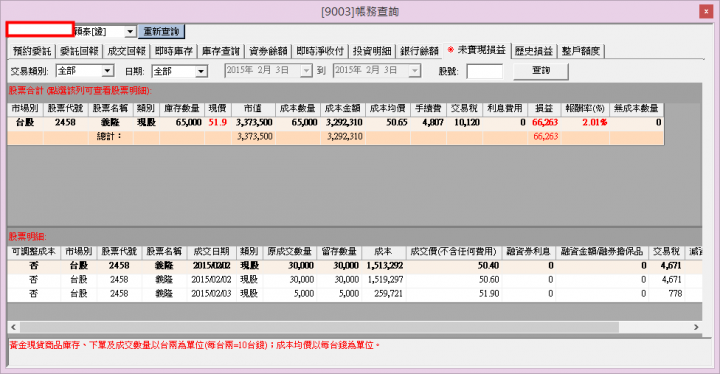Viewport: 720px width, 374px height.
Task: Click 原成交數量 column header
Action: 289,251
